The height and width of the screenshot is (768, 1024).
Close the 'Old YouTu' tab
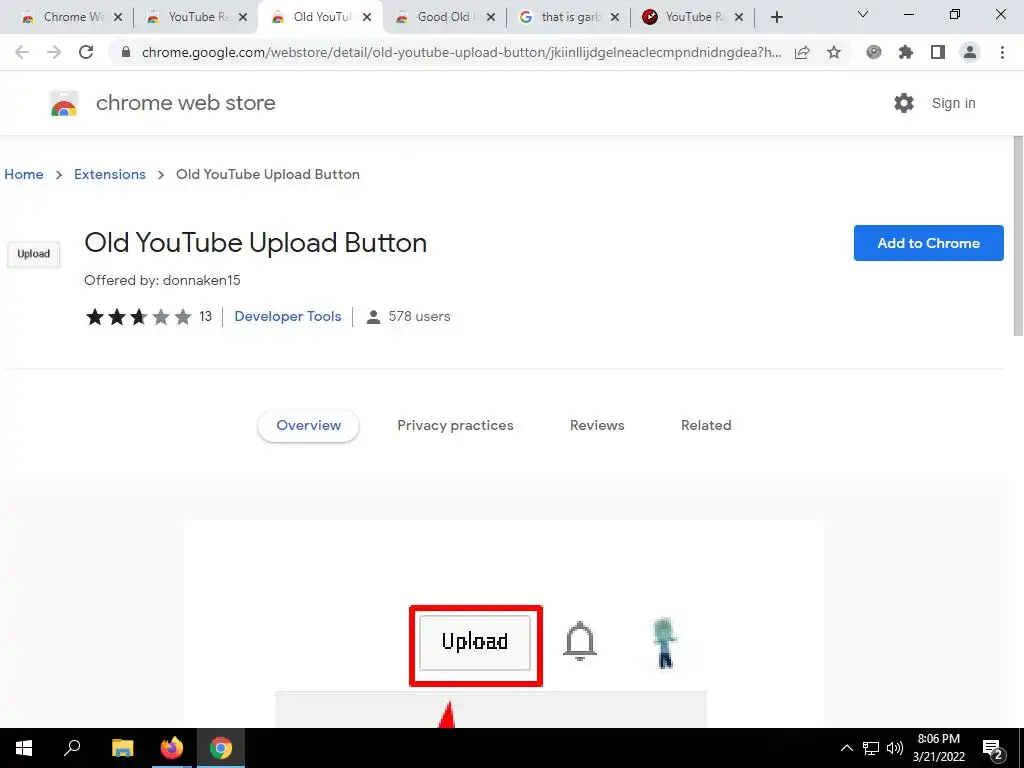click(367, 18)
